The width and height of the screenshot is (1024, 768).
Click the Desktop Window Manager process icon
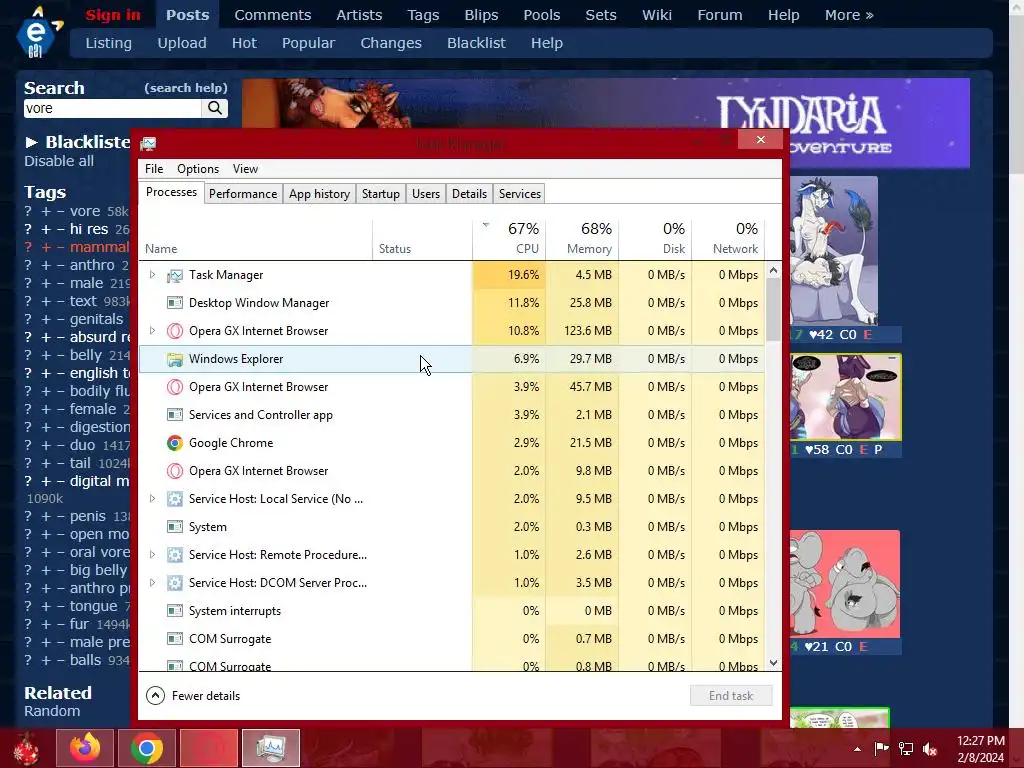pos(174,303)
